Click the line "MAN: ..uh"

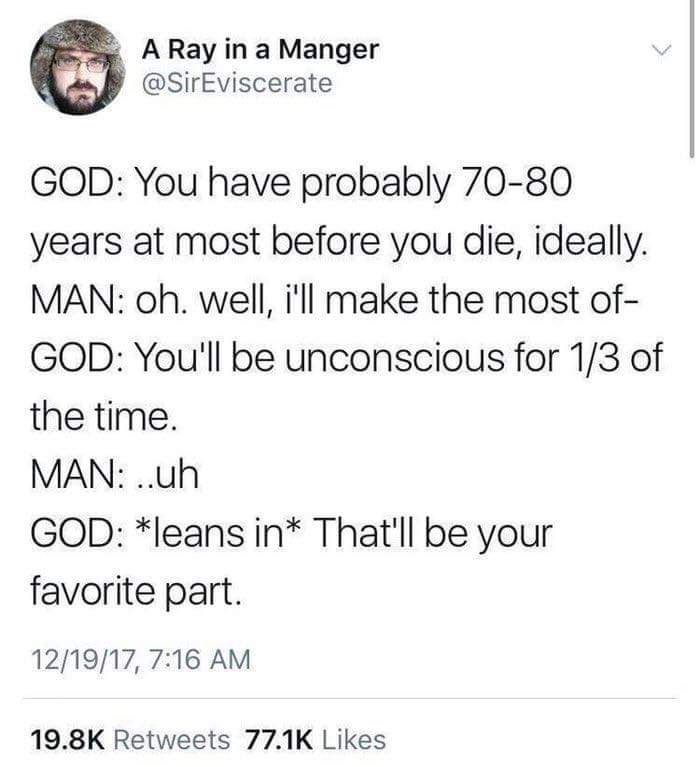(x=115, y=473)
